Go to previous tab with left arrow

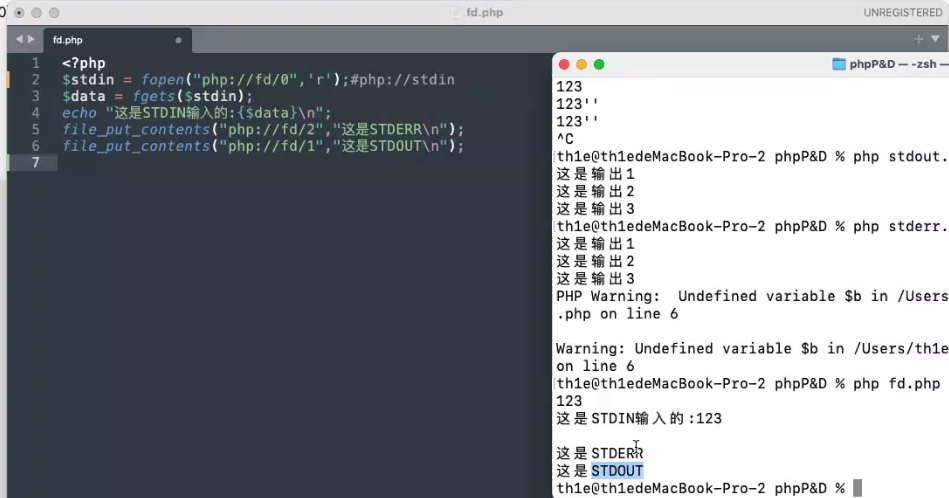19,39
